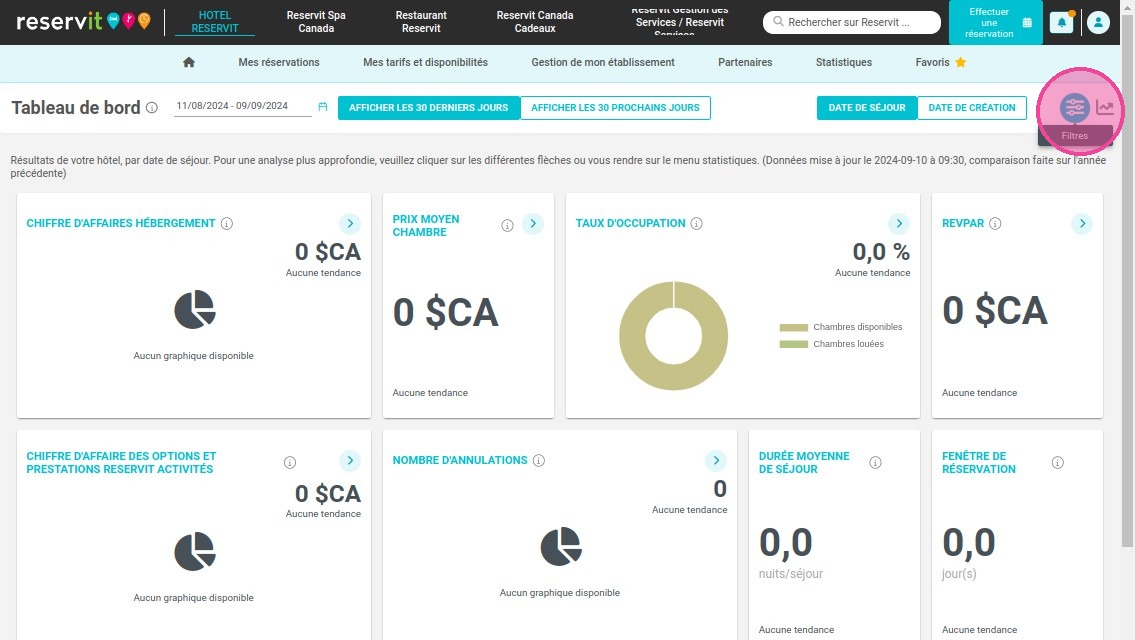Viewport: 1135px width, 640px height.
Task: Open the Filtres filter icon
Action: click(1074, 108)
